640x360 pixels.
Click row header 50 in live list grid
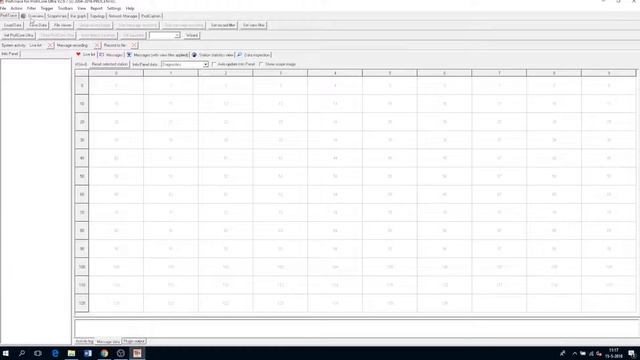coord(82,176)
